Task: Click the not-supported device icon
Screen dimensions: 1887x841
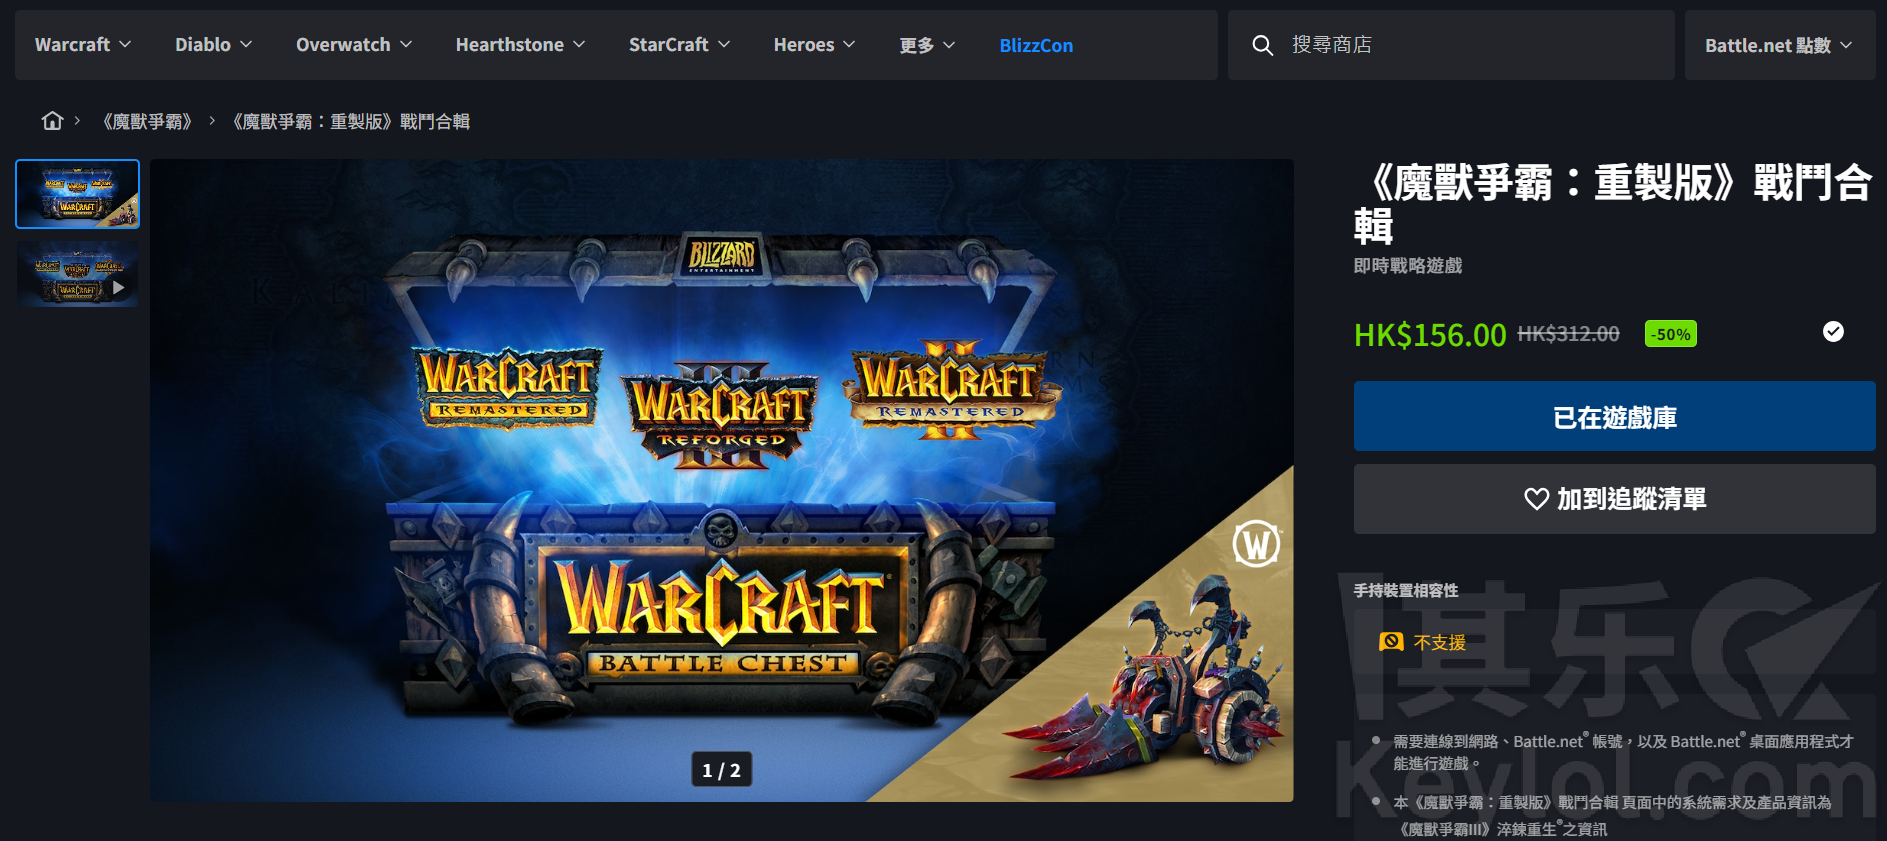Action: 1391,642
